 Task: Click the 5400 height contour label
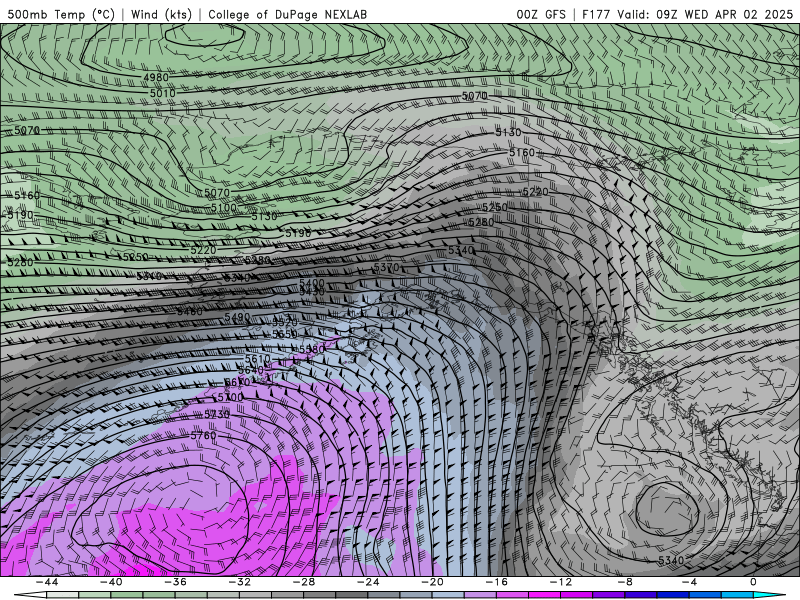coord(312,283)
